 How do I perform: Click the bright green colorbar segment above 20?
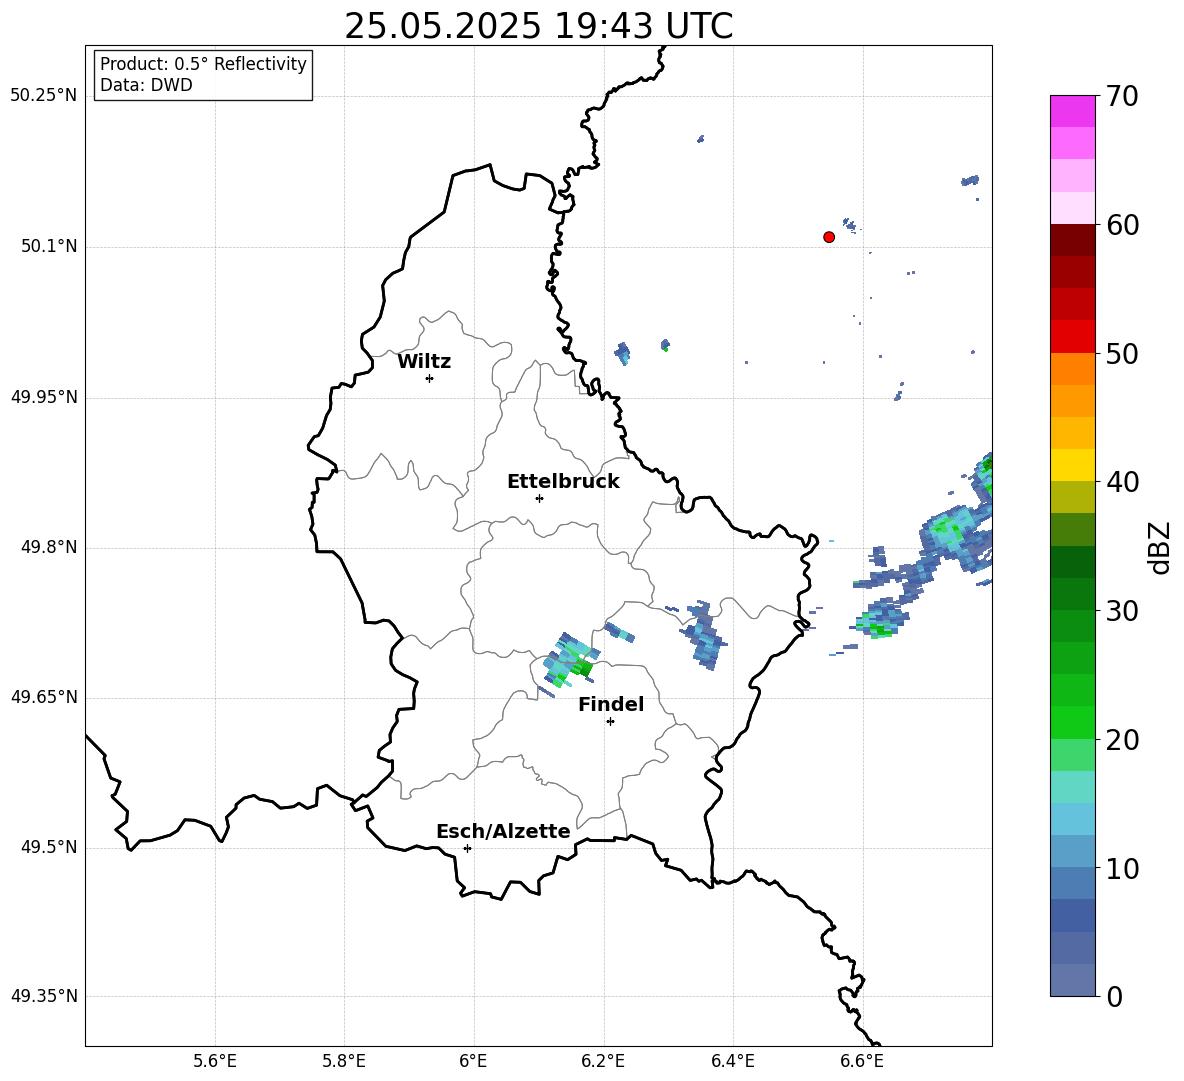click(x=1072, y=722)
